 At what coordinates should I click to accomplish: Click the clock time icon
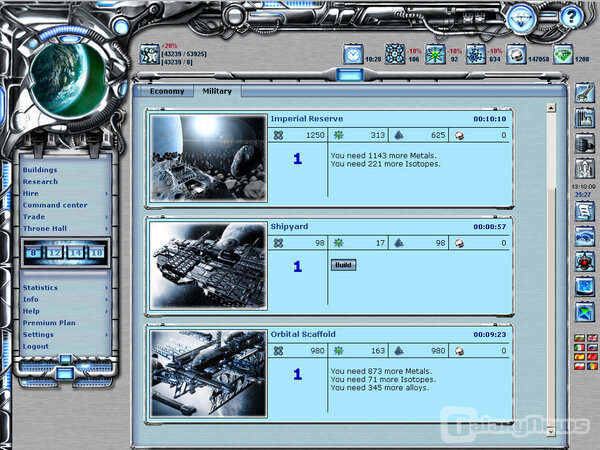353,54
